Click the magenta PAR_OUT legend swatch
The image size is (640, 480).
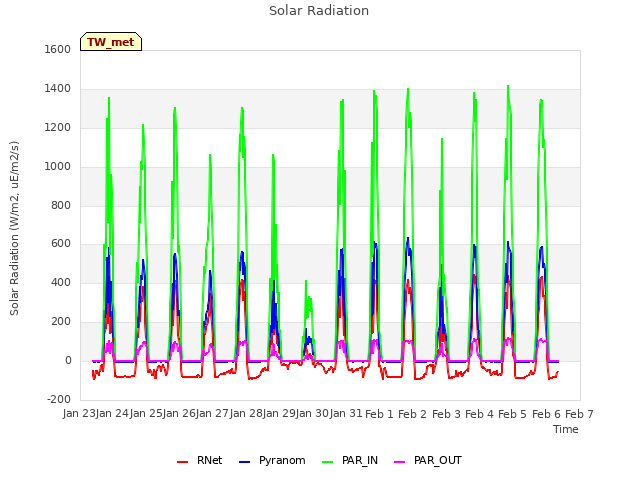pyautogui.click(x=400, y=462)
